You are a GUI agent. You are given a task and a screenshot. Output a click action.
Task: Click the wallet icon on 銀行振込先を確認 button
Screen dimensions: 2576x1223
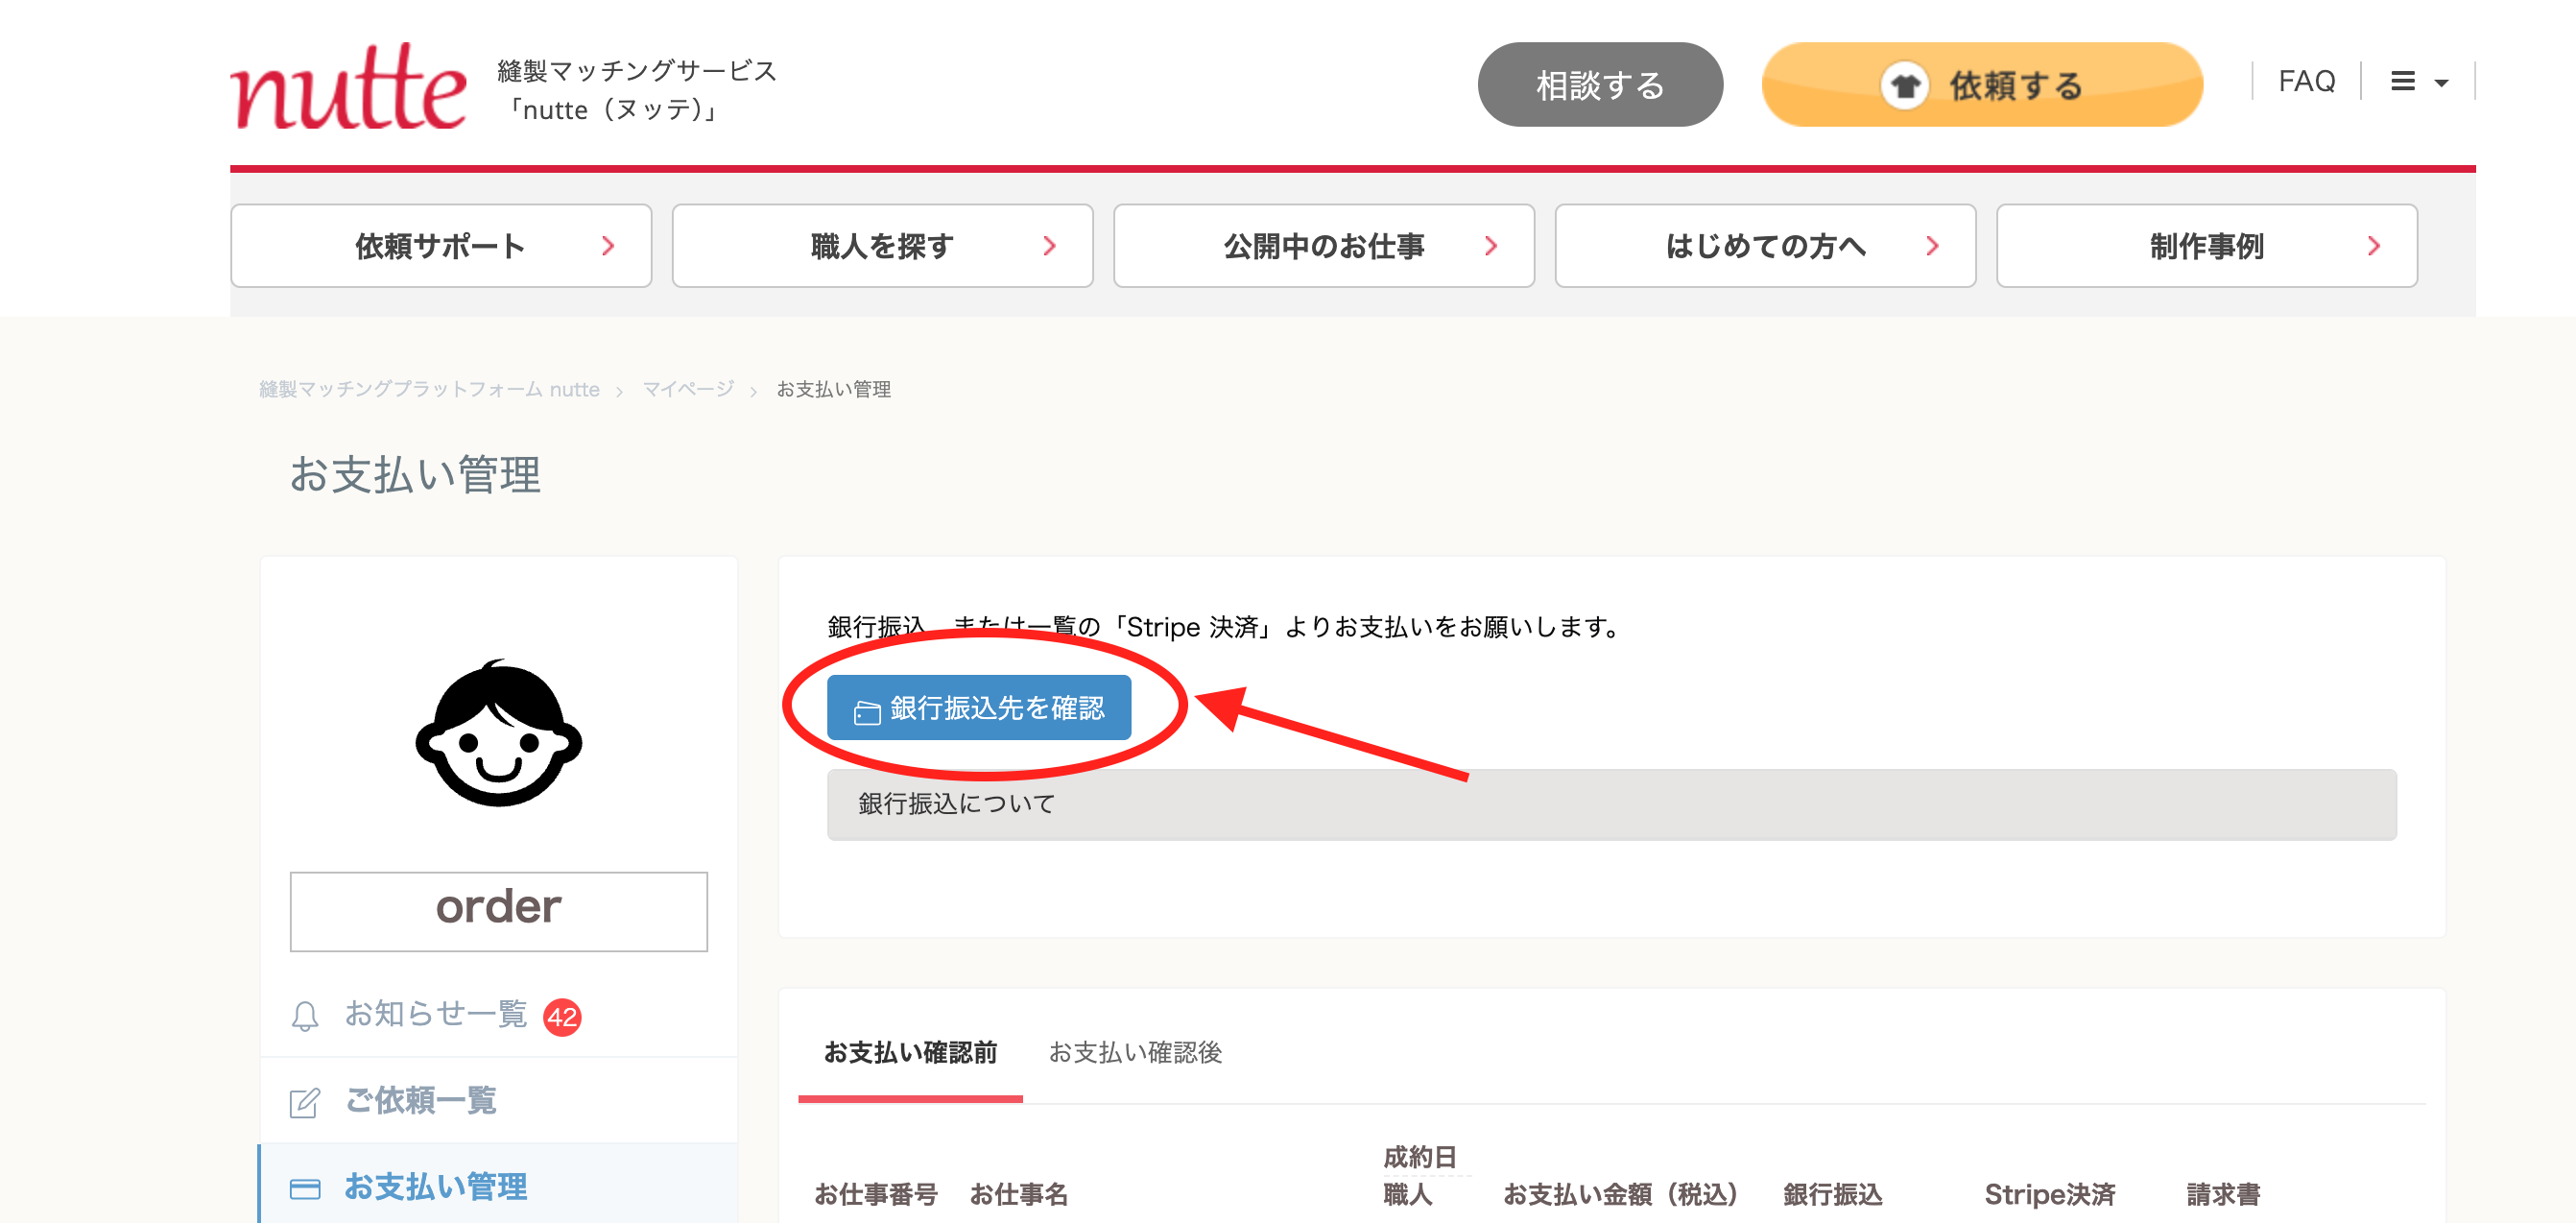(867, 711)
